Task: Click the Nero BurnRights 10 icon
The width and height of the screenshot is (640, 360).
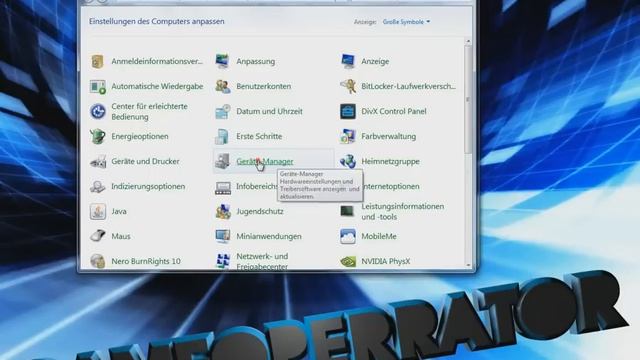Action: [98, 261]
